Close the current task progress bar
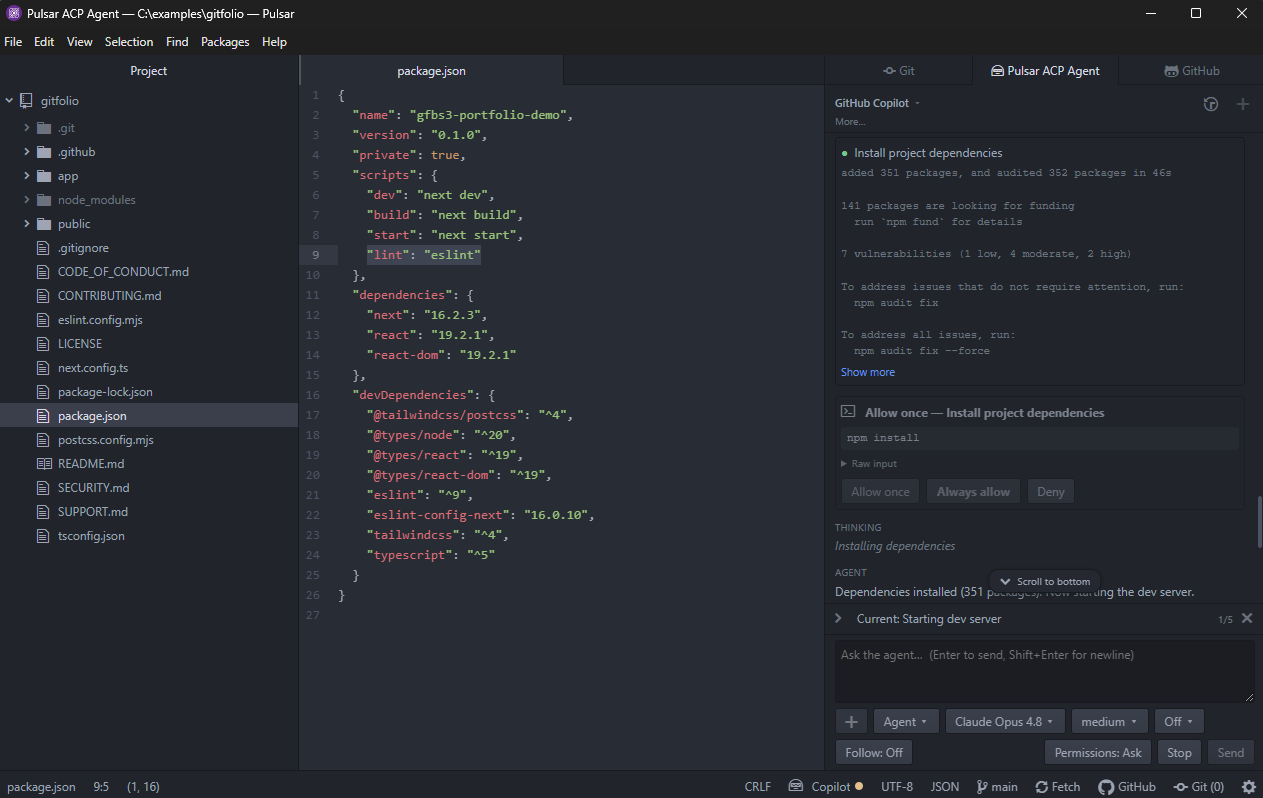 click(1247, 619)
